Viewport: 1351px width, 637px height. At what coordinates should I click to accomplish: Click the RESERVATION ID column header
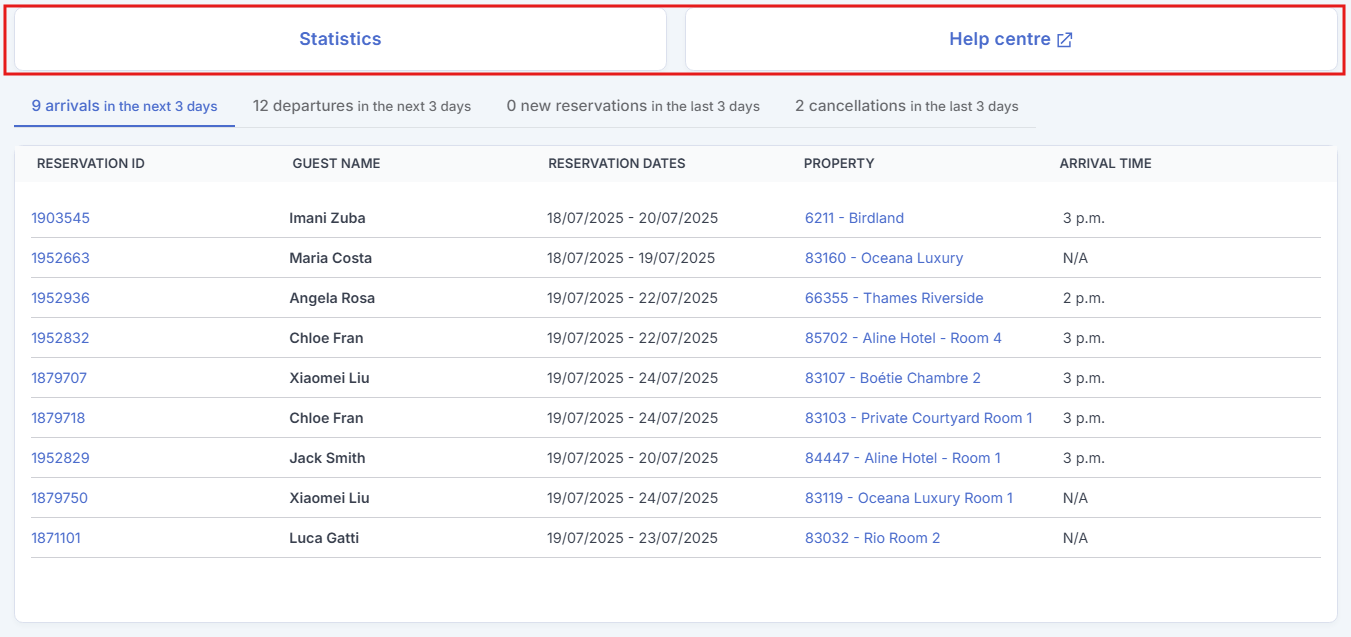point(91,163)
